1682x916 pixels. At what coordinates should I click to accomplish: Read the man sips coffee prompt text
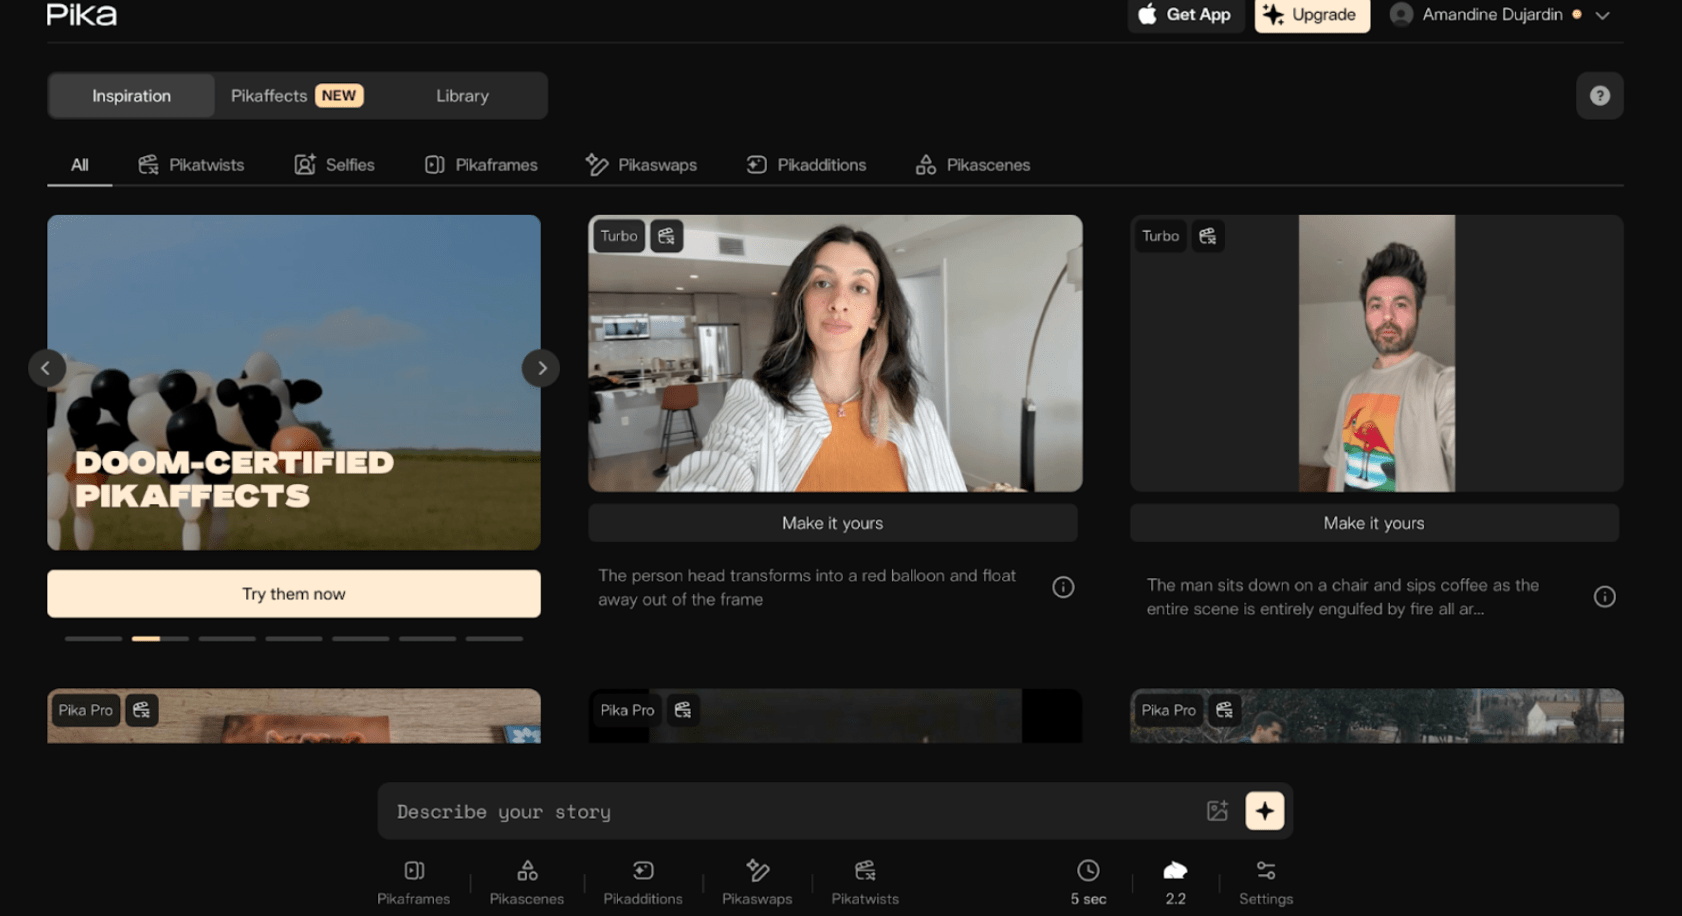tap(1343, 597)
